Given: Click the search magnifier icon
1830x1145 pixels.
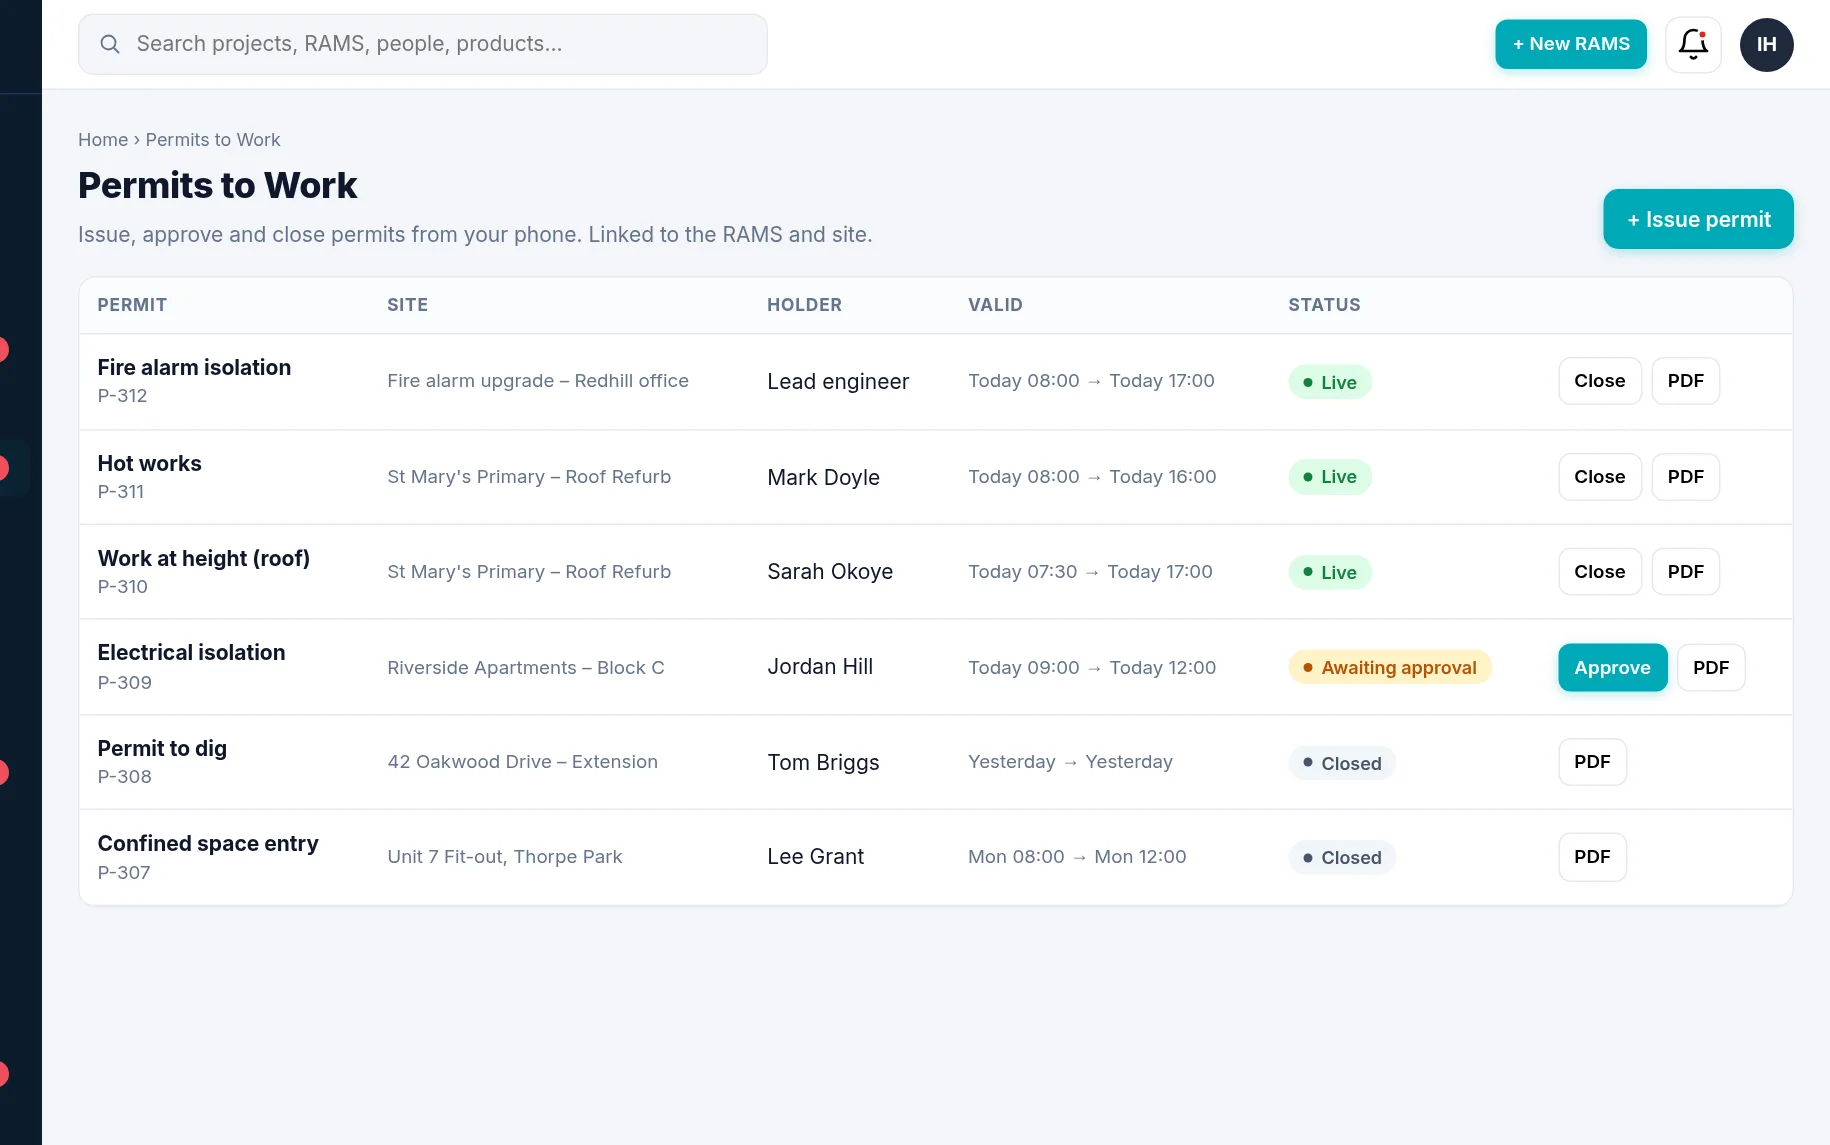Looking at the screenshot, I should [x=110, y=44].
